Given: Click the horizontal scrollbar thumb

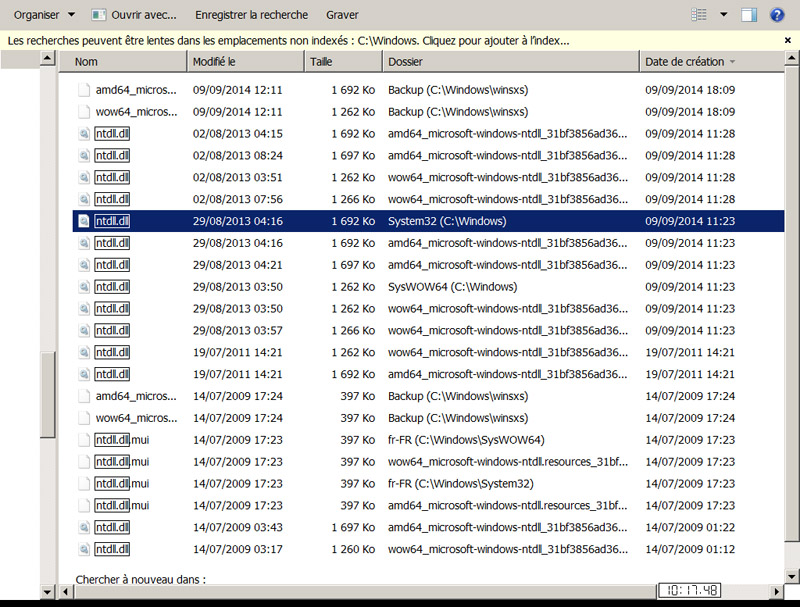Looking at the screenshot, I should tap(365, 592).
